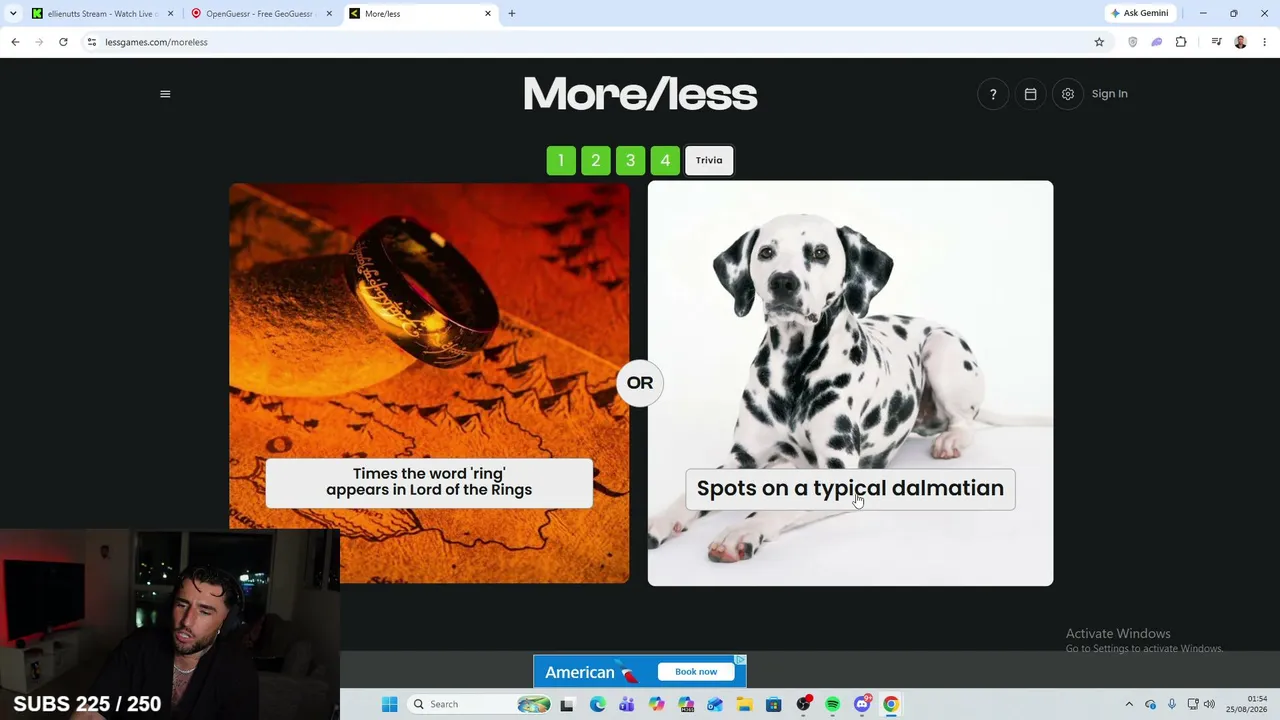Open File Explorer from the taskbar

point(744,704)
